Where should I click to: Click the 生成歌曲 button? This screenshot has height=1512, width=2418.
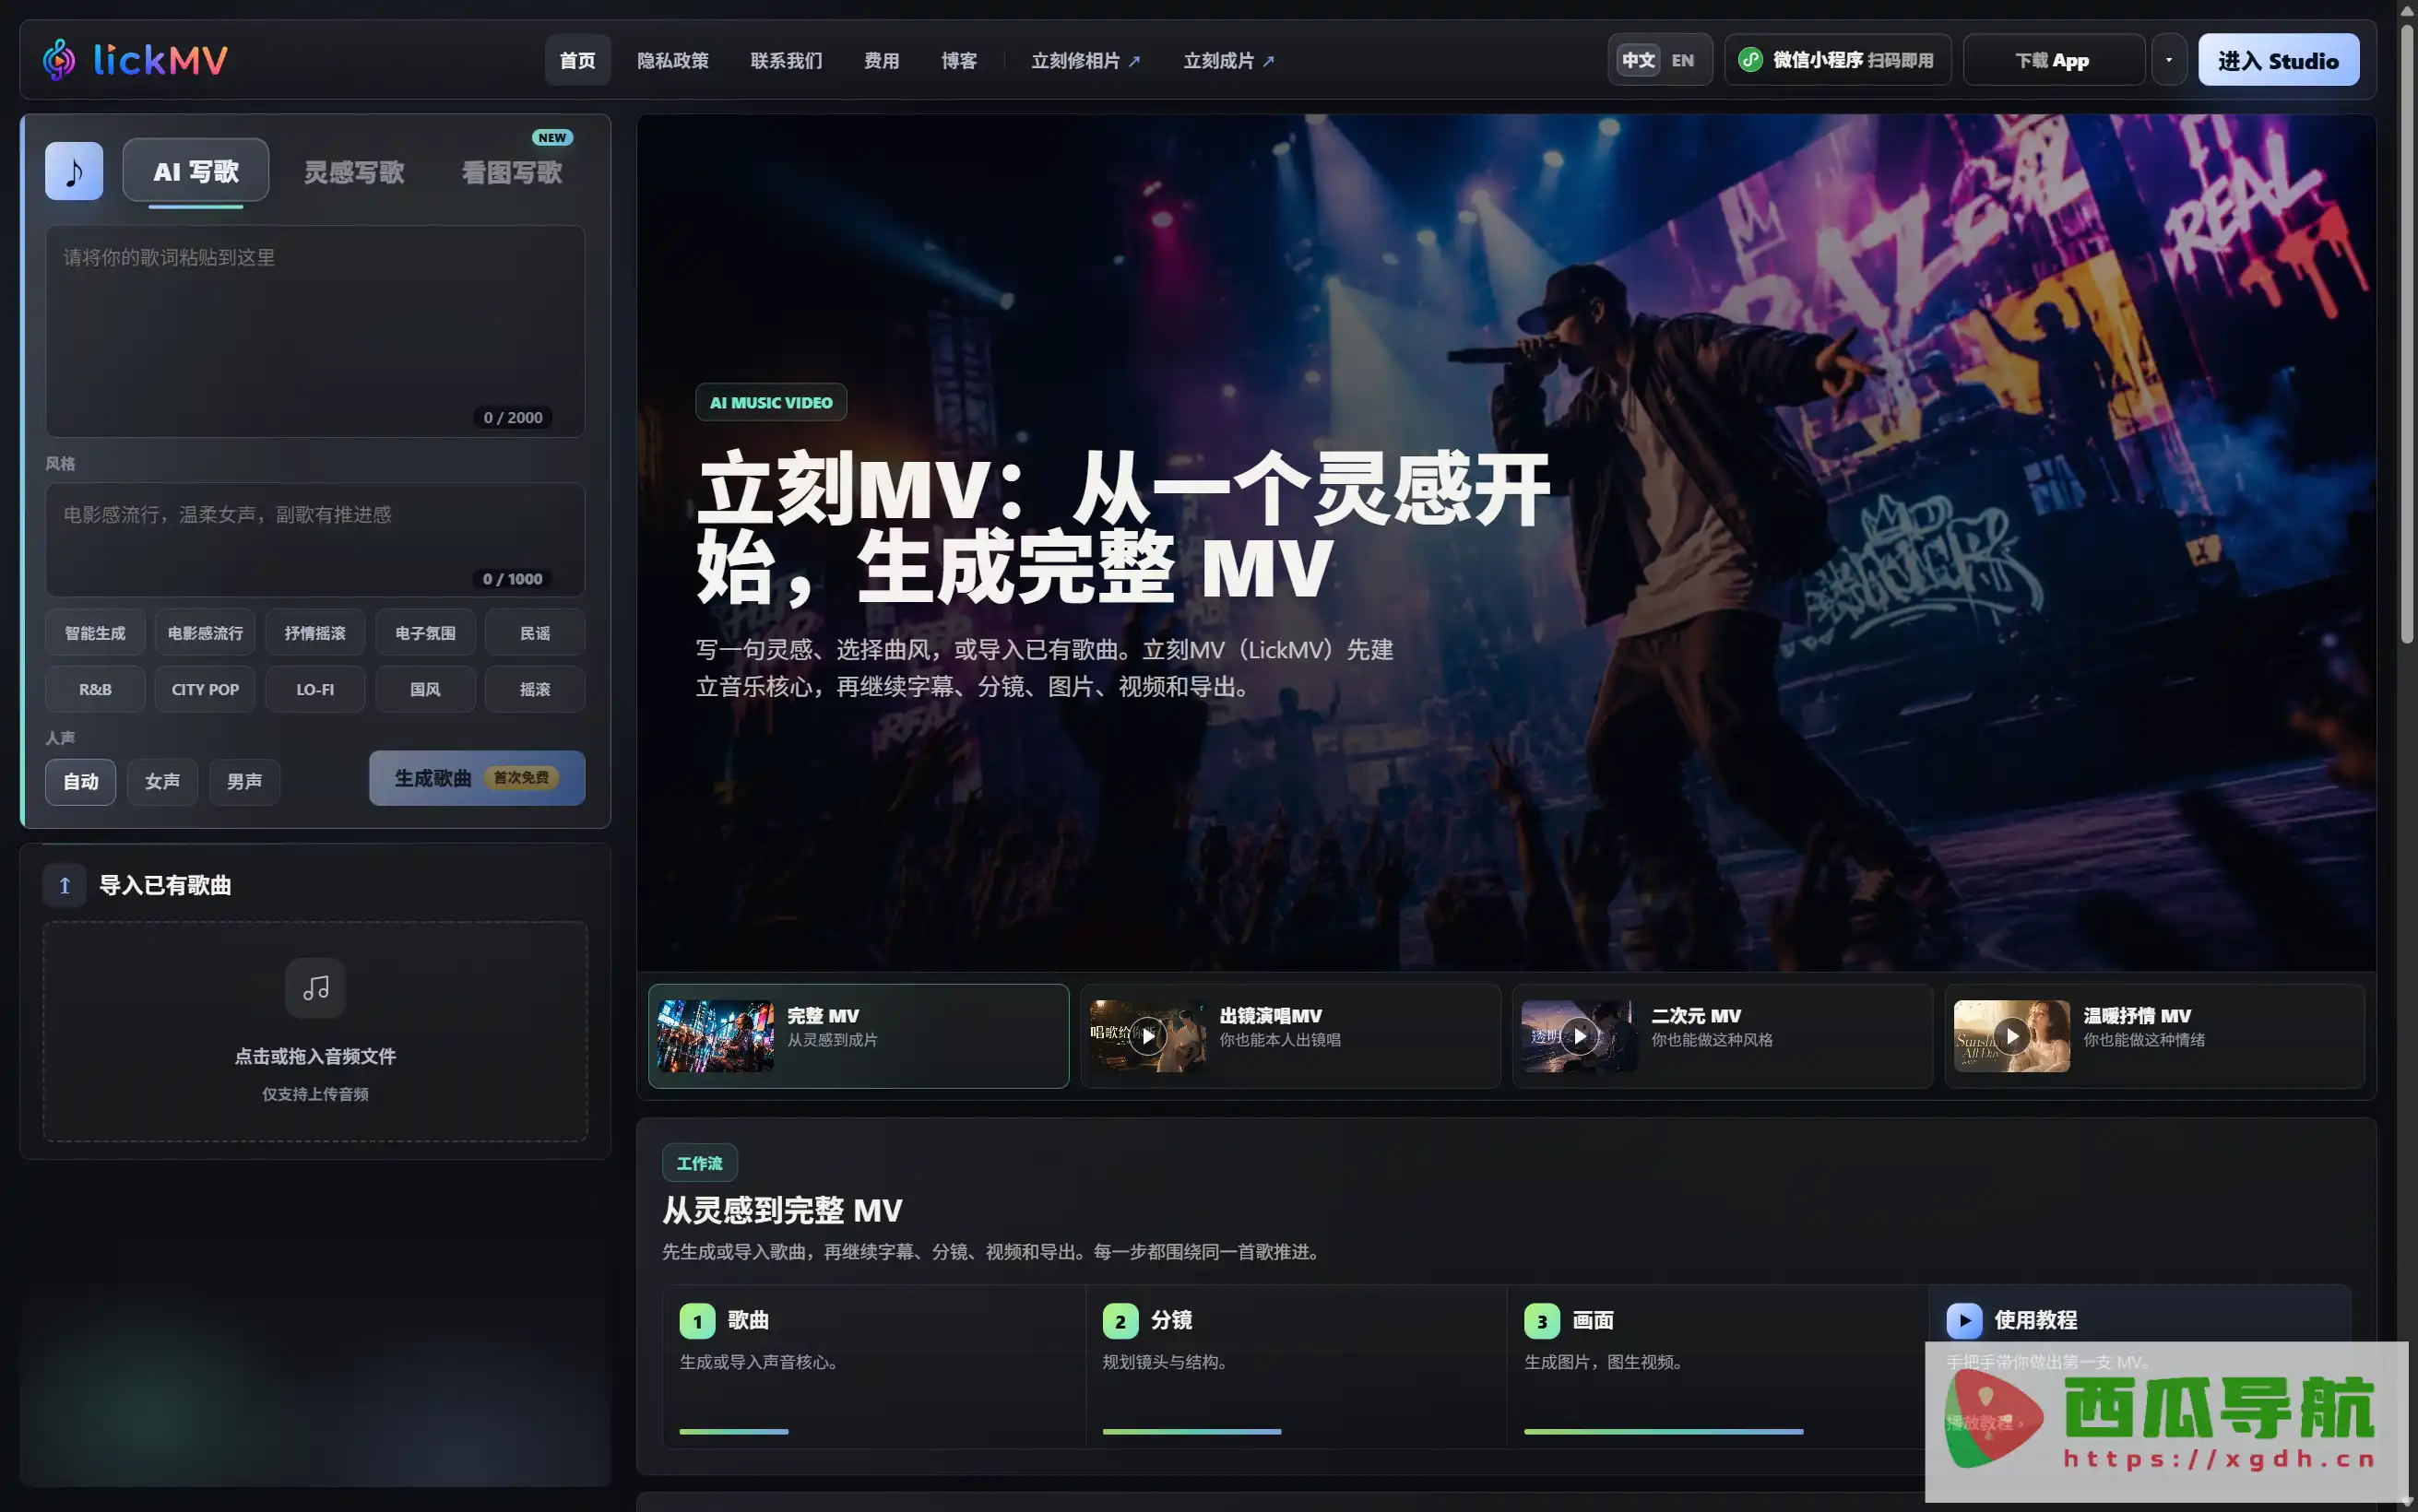tap(477, 778)
